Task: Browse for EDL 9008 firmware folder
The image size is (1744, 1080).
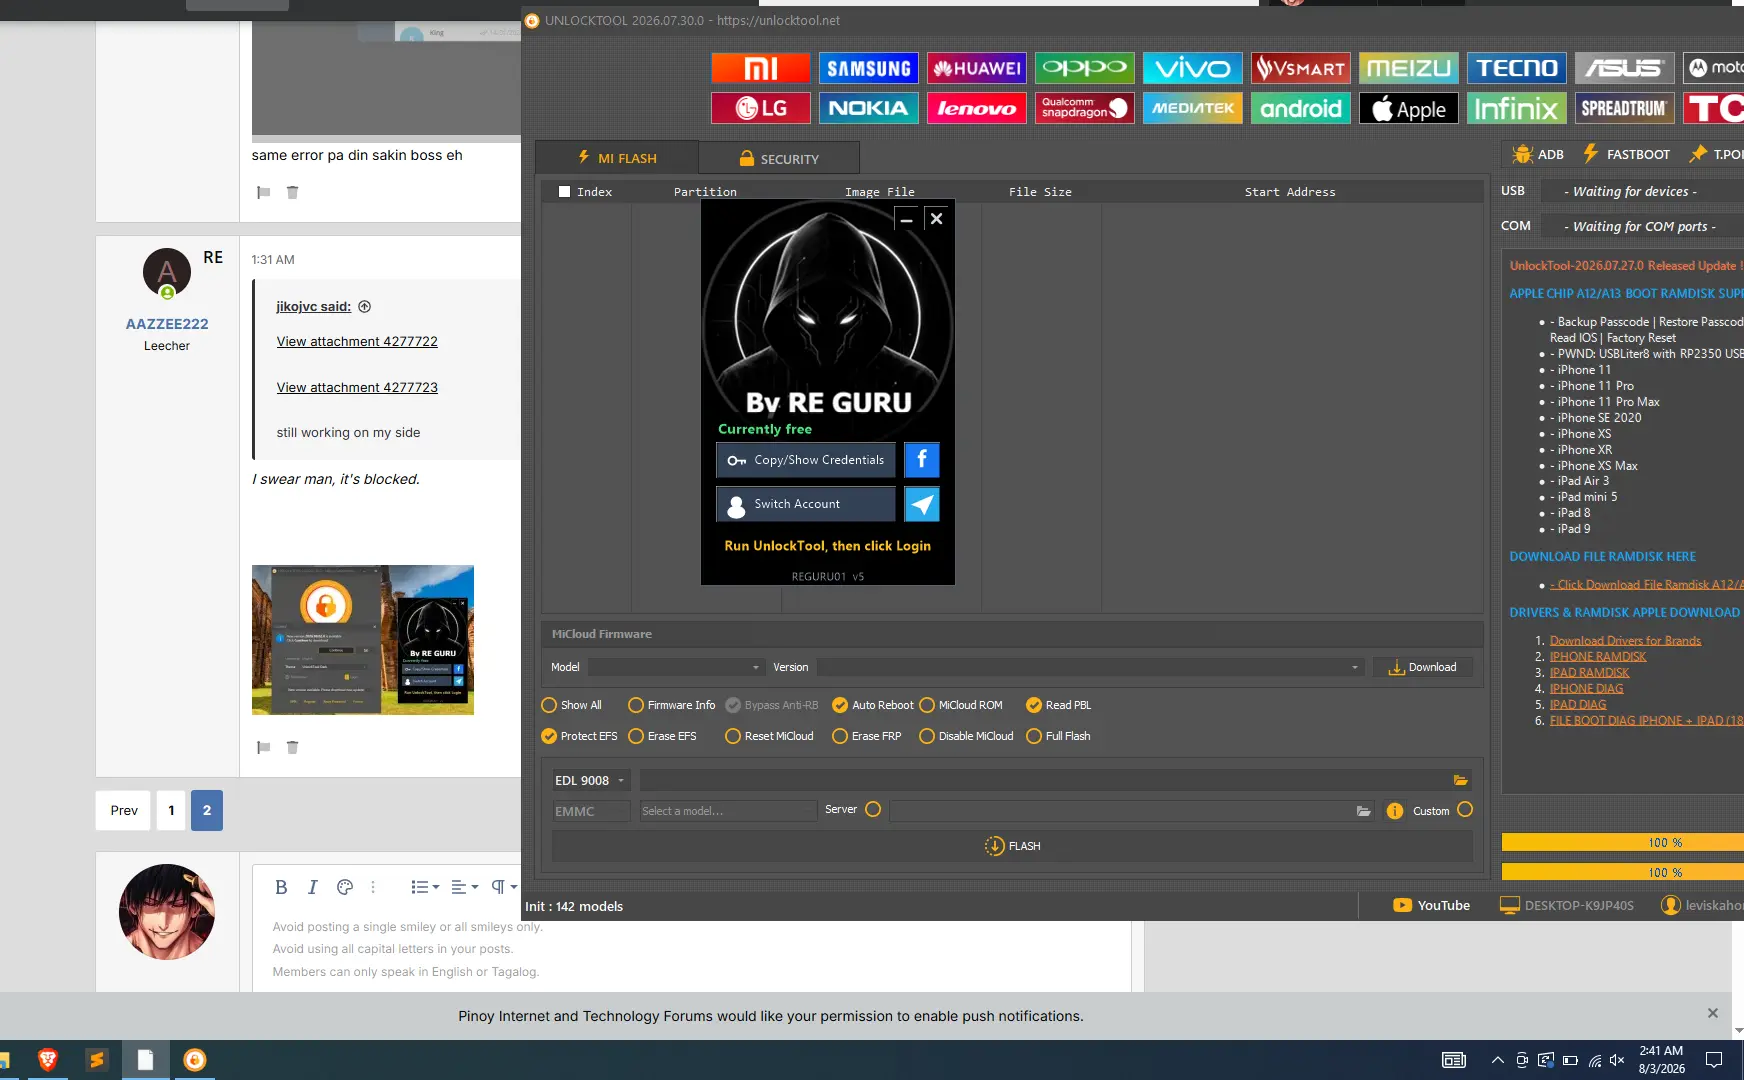Action: pyautogui.click(x=1460, y=780)
